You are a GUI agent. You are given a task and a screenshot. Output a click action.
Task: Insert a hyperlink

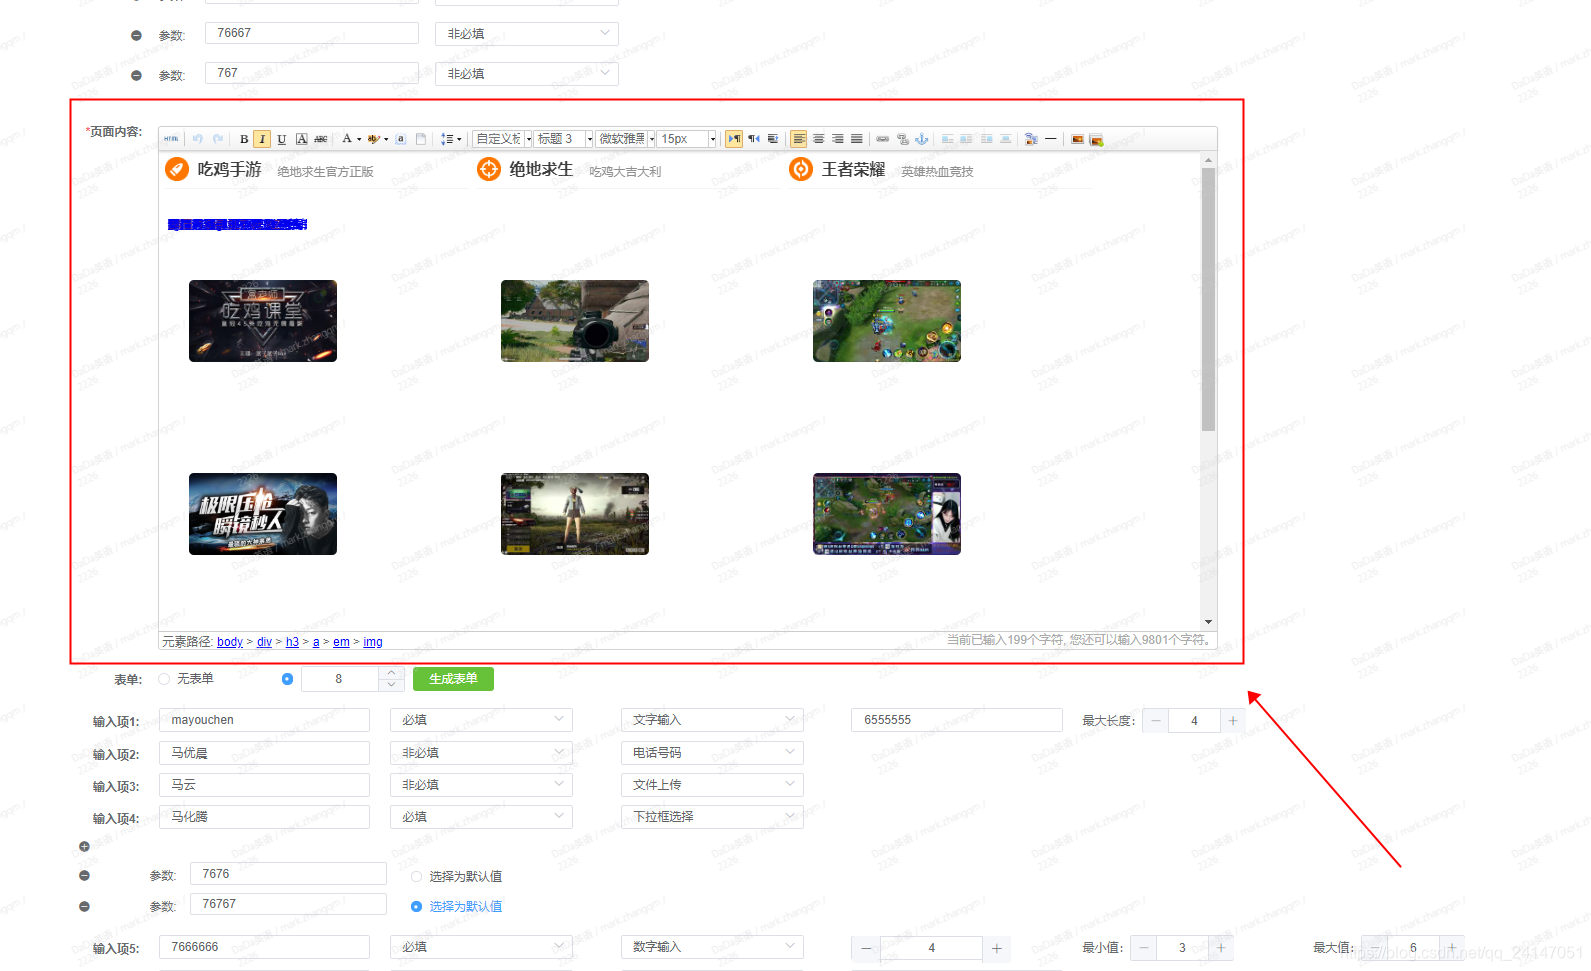883,139
